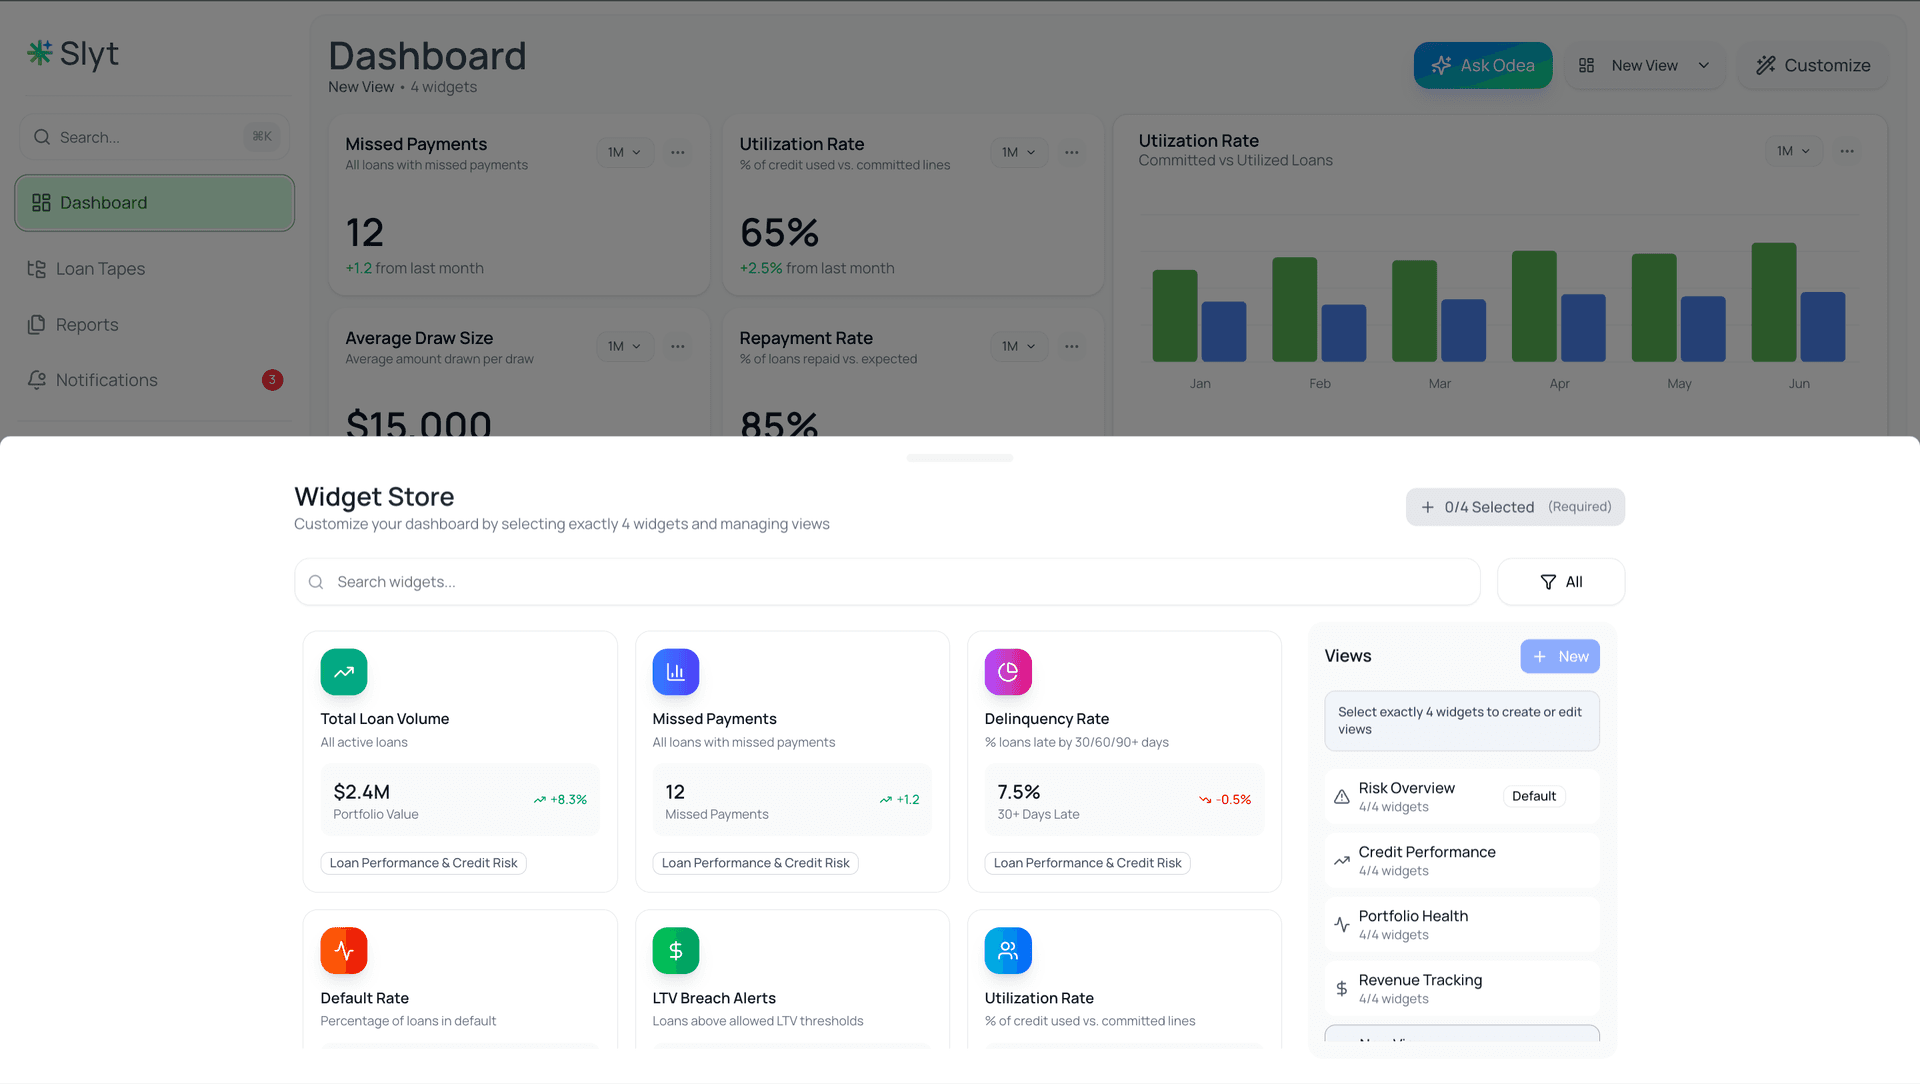Screen dimensions: 1920x1084
Task: Open the New View dropdown
Action: point(1645,65)
